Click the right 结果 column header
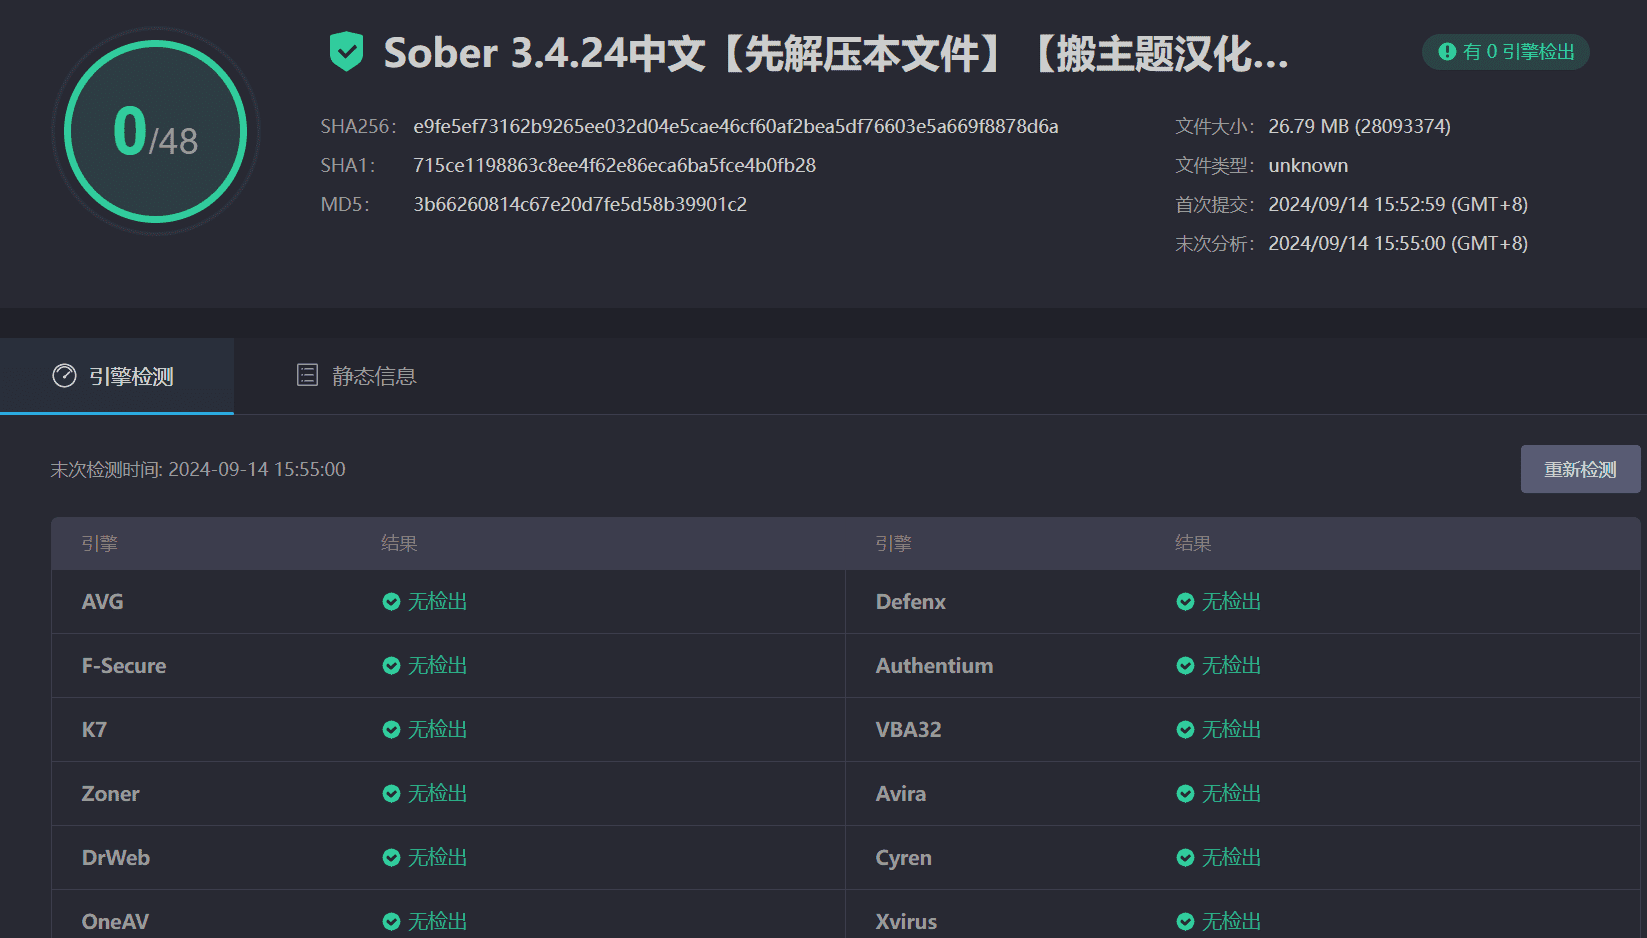Viewport: 1647px width, 938px height. click(1193, 544)
